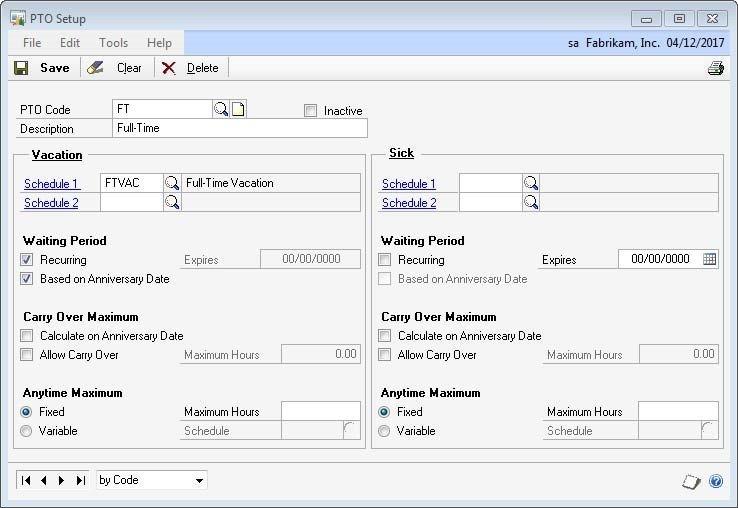The height and width of the screenshot is (508, 738).
Task: Toggle the Inactive checkbox
Action: [x=310, y=111]
